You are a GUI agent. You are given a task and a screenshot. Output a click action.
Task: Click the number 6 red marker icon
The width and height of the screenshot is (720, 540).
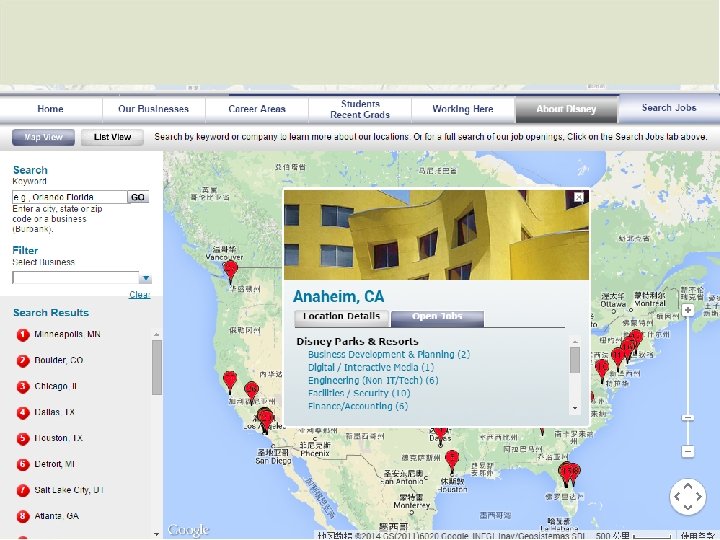[23, 465]
